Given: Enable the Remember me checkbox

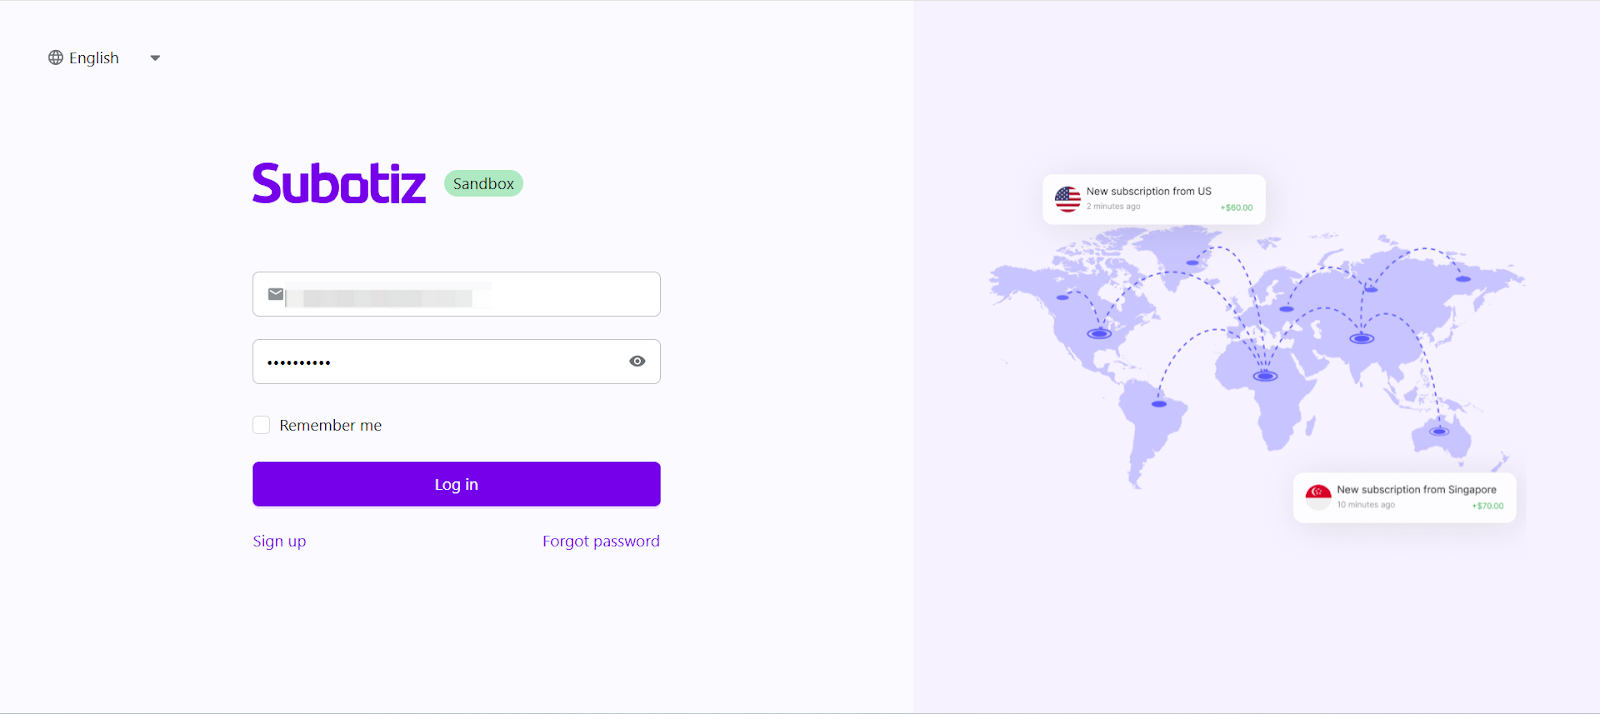Looking at the screenshot, I should tap(261, 425).
